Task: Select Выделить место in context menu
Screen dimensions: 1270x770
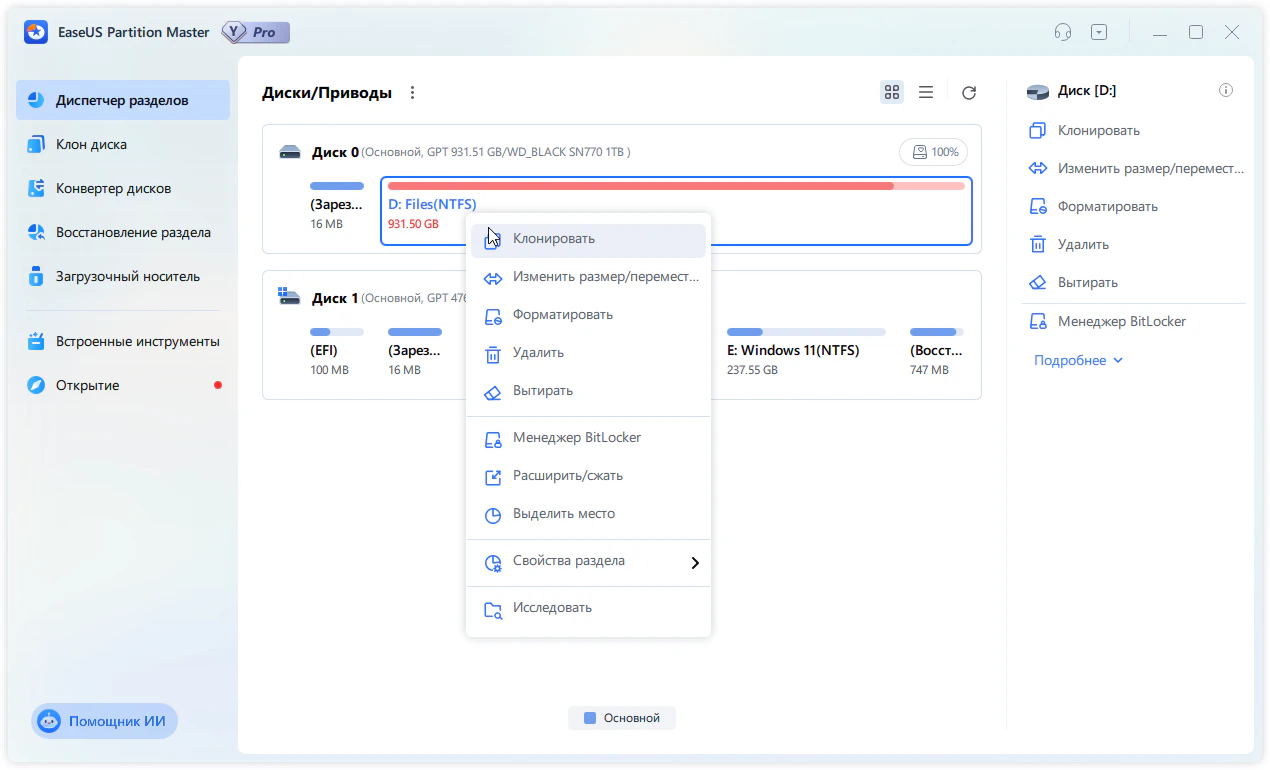Action: click(563, 514)
